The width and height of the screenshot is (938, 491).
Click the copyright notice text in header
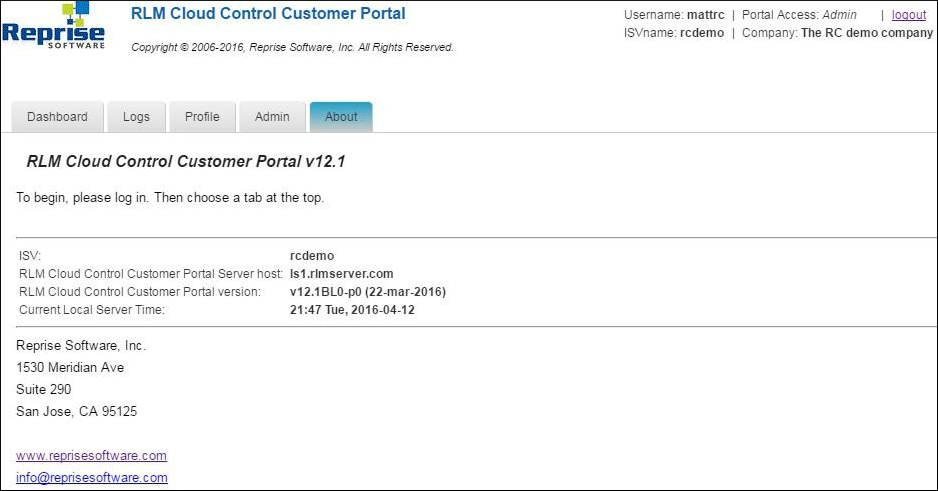point(292,47)
